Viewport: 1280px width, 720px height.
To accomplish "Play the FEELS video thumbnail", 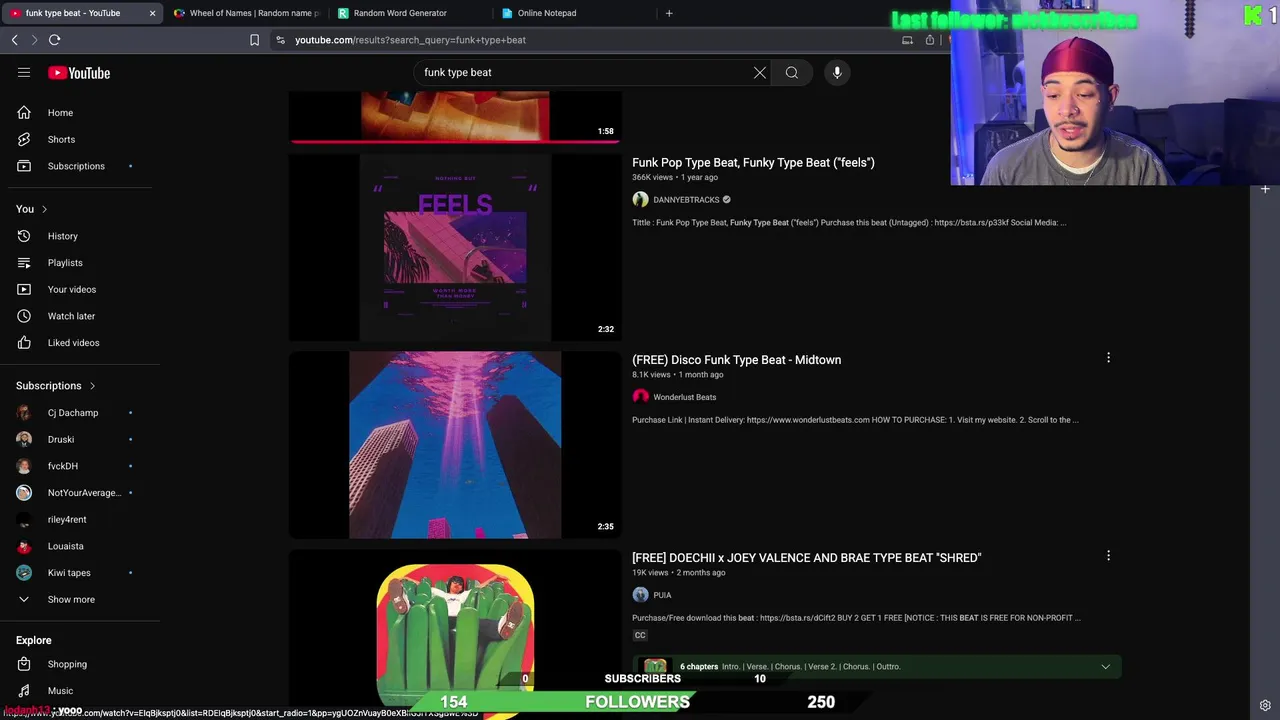I will point(455,247).
